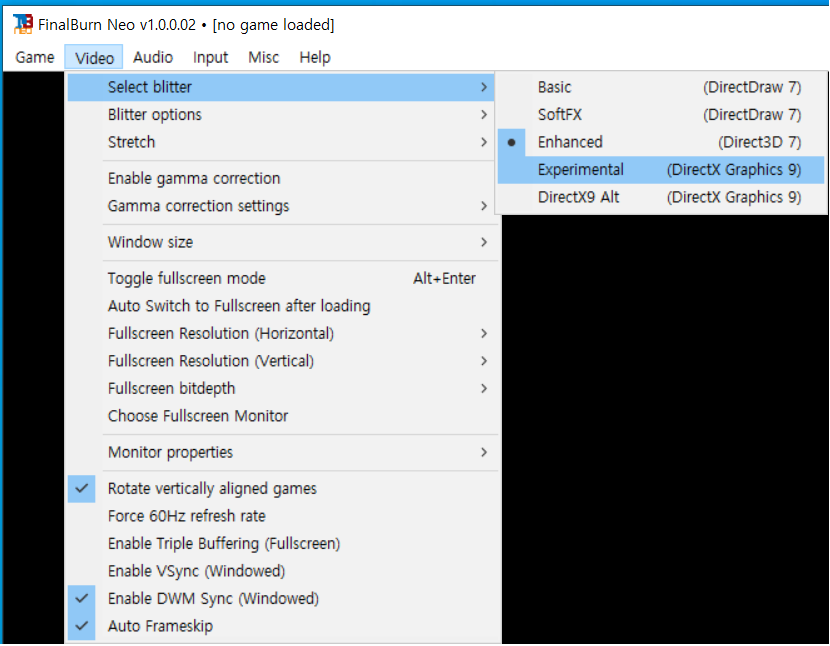Screen dimensions: 830x646
Task: Open the Help menu
Action: coord(315,57)
